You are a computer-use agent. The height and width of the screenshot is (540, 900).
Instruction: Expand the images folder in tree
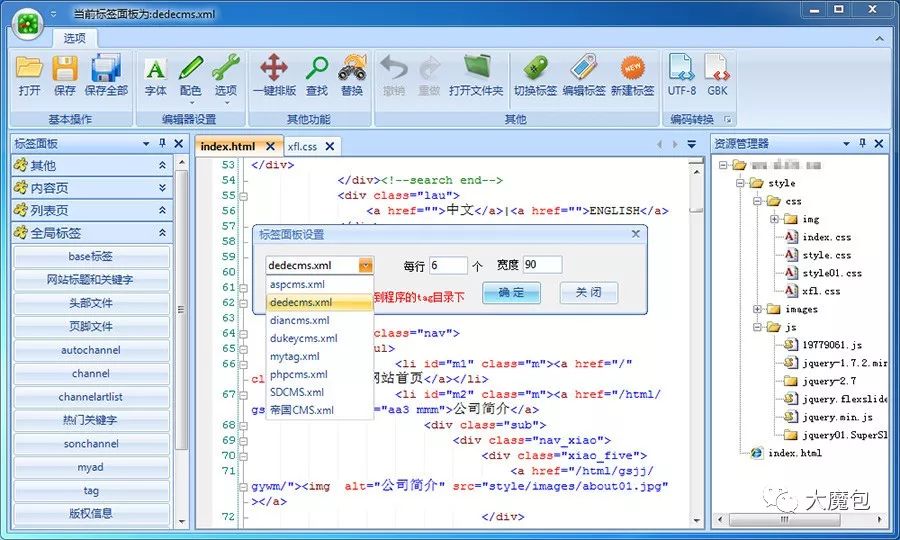758,309
